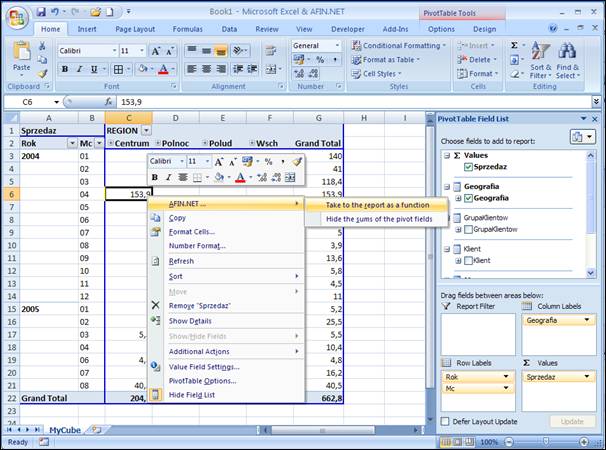Toggle Italic in the ribbon Font group
This screenshot has height=450, width=606.
pos(79,69)
